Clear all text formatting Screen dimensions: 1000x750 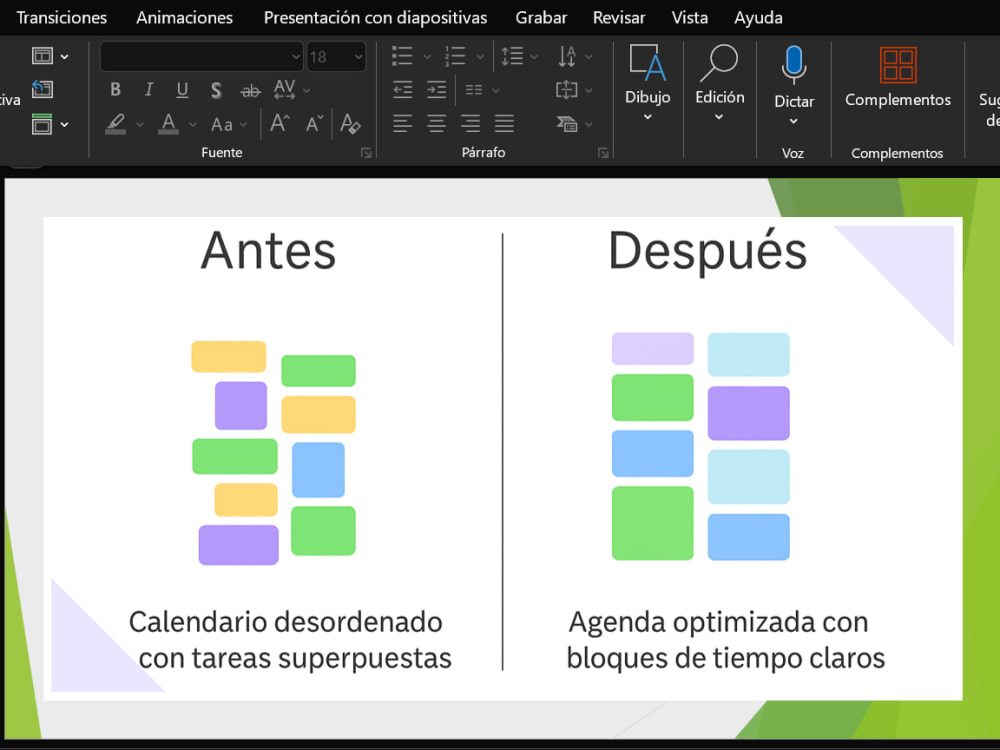tap(350, 122)
